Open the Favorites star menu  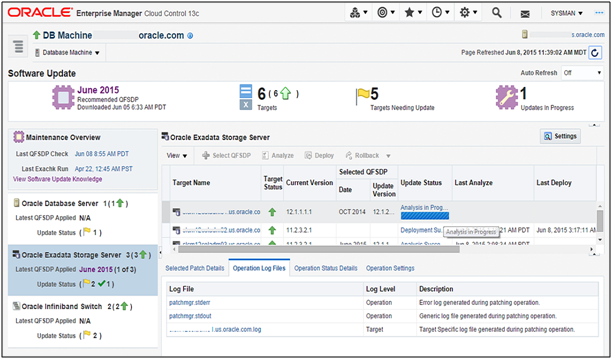point(413,13)
